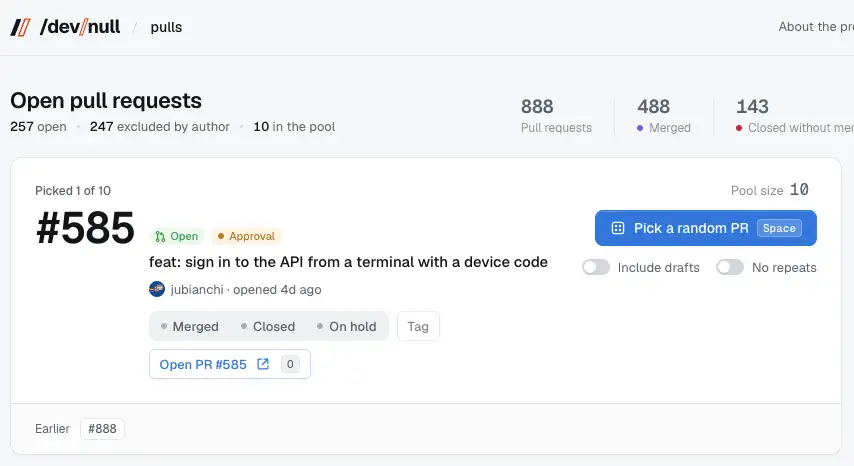
Task: Click the Tag button
Action: point(418,327)
